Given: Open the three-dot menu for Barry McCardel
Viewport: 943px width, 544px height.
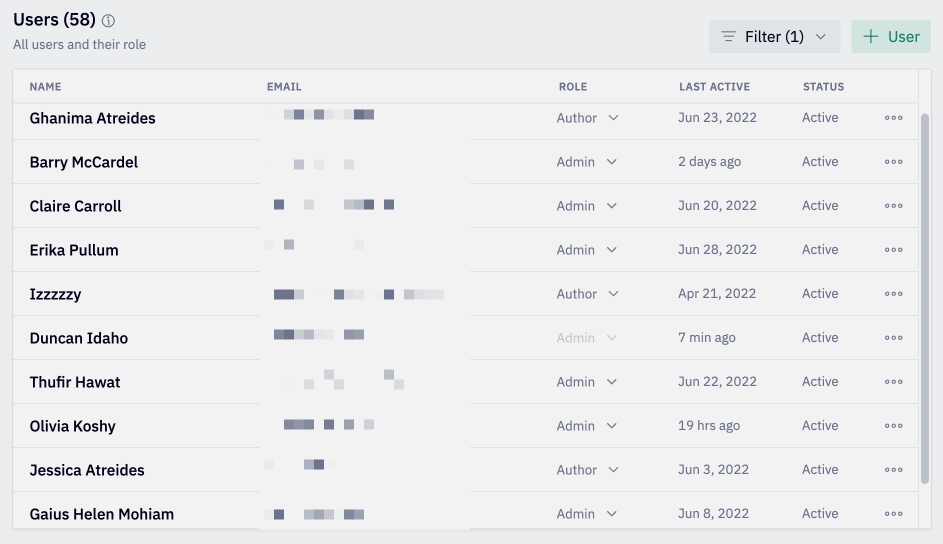Looking at the screenshot, I should click(893, 162).
